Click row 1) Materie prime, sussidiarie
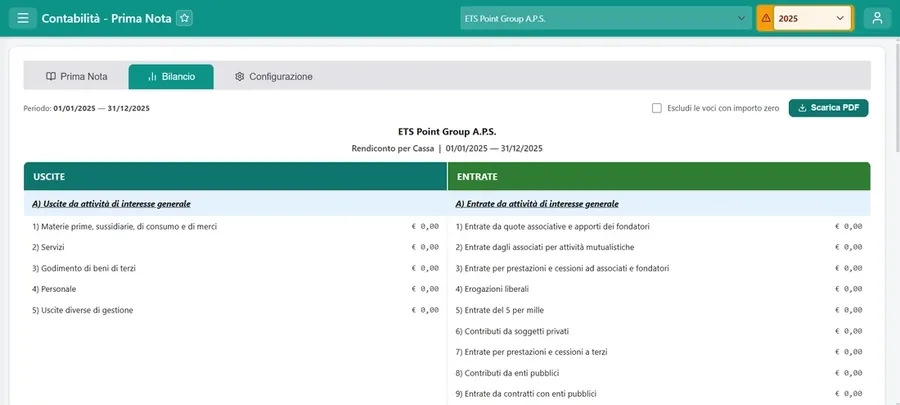This screenshot has height=405, width=900. click(235, 227)
